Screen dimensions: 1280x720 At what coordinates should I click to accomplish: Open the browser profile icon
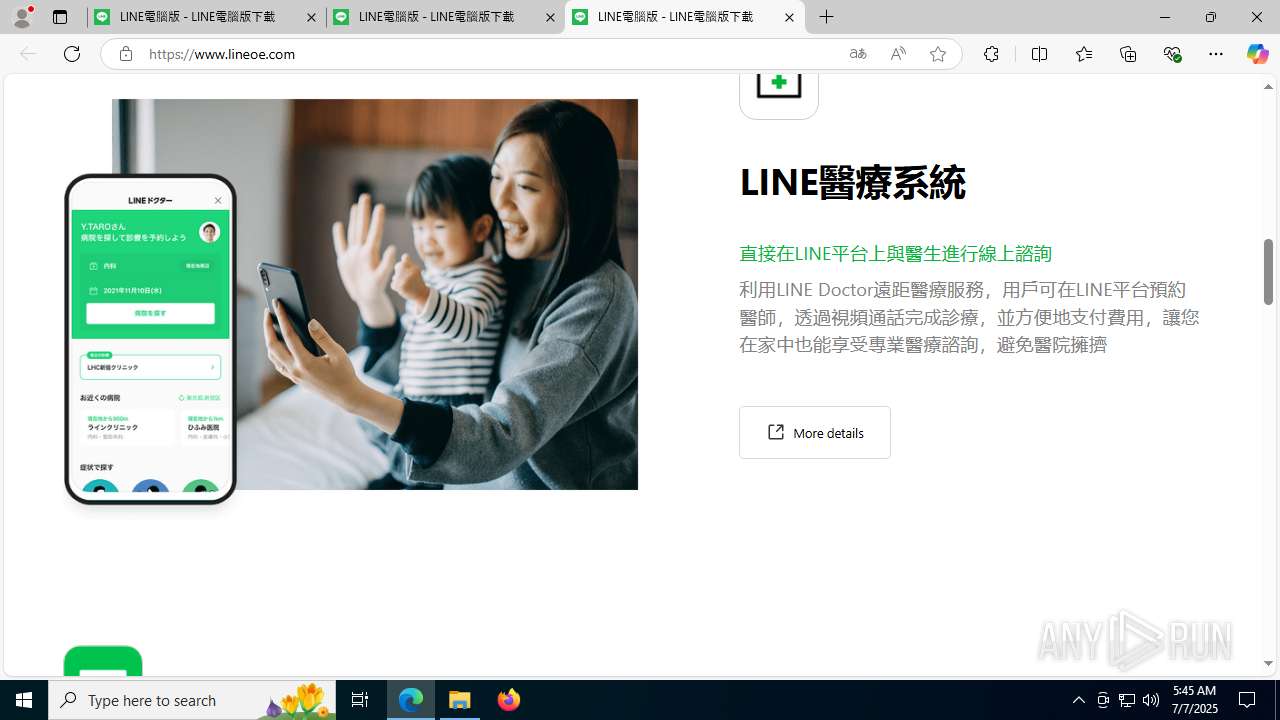pos(22,17)
